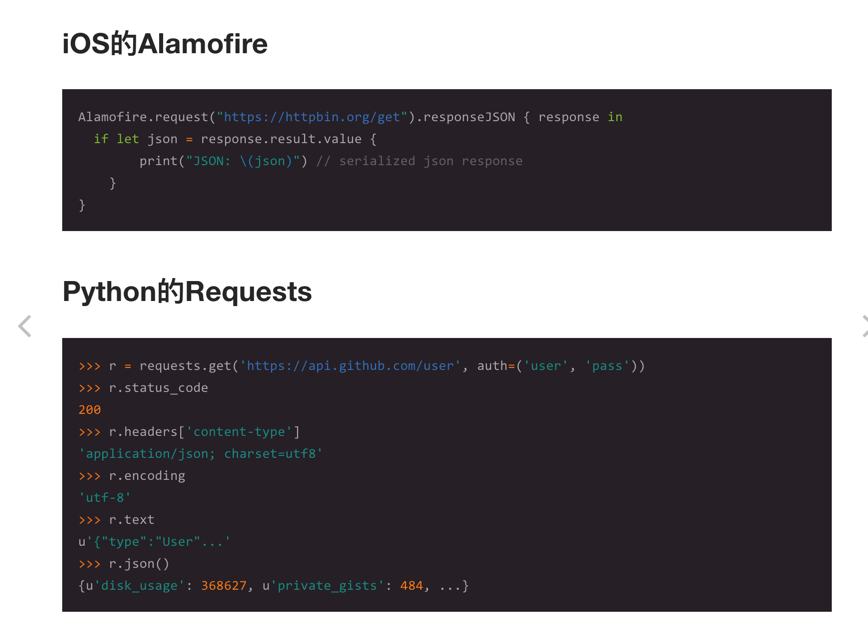This screenshot has width=868, height=626.
Task: Click the r.encoding line
Action: coord(132,476)
